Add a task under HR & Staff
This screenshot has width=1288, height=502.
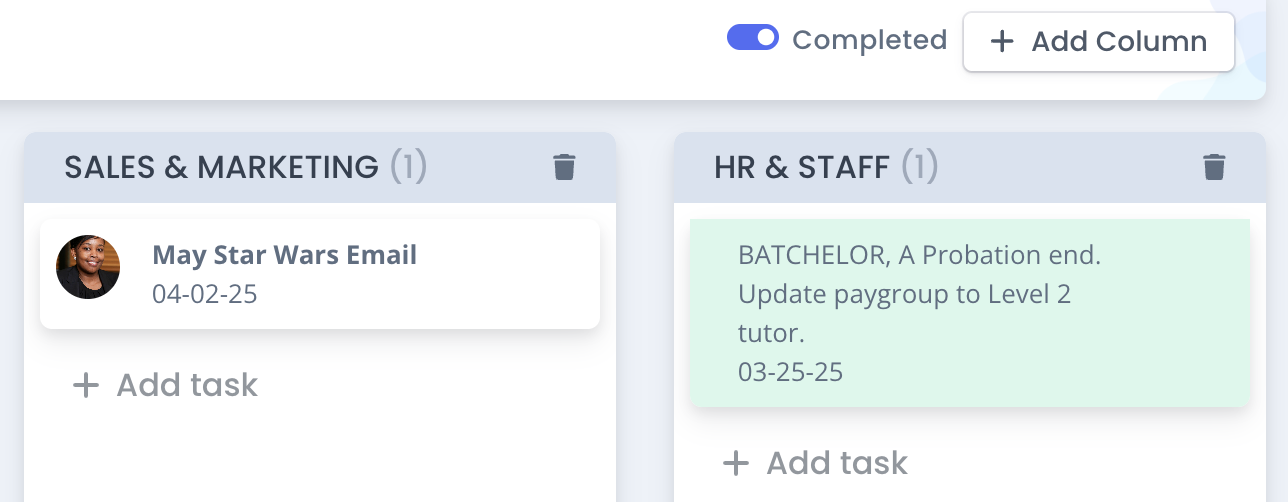tap(836, 463)
